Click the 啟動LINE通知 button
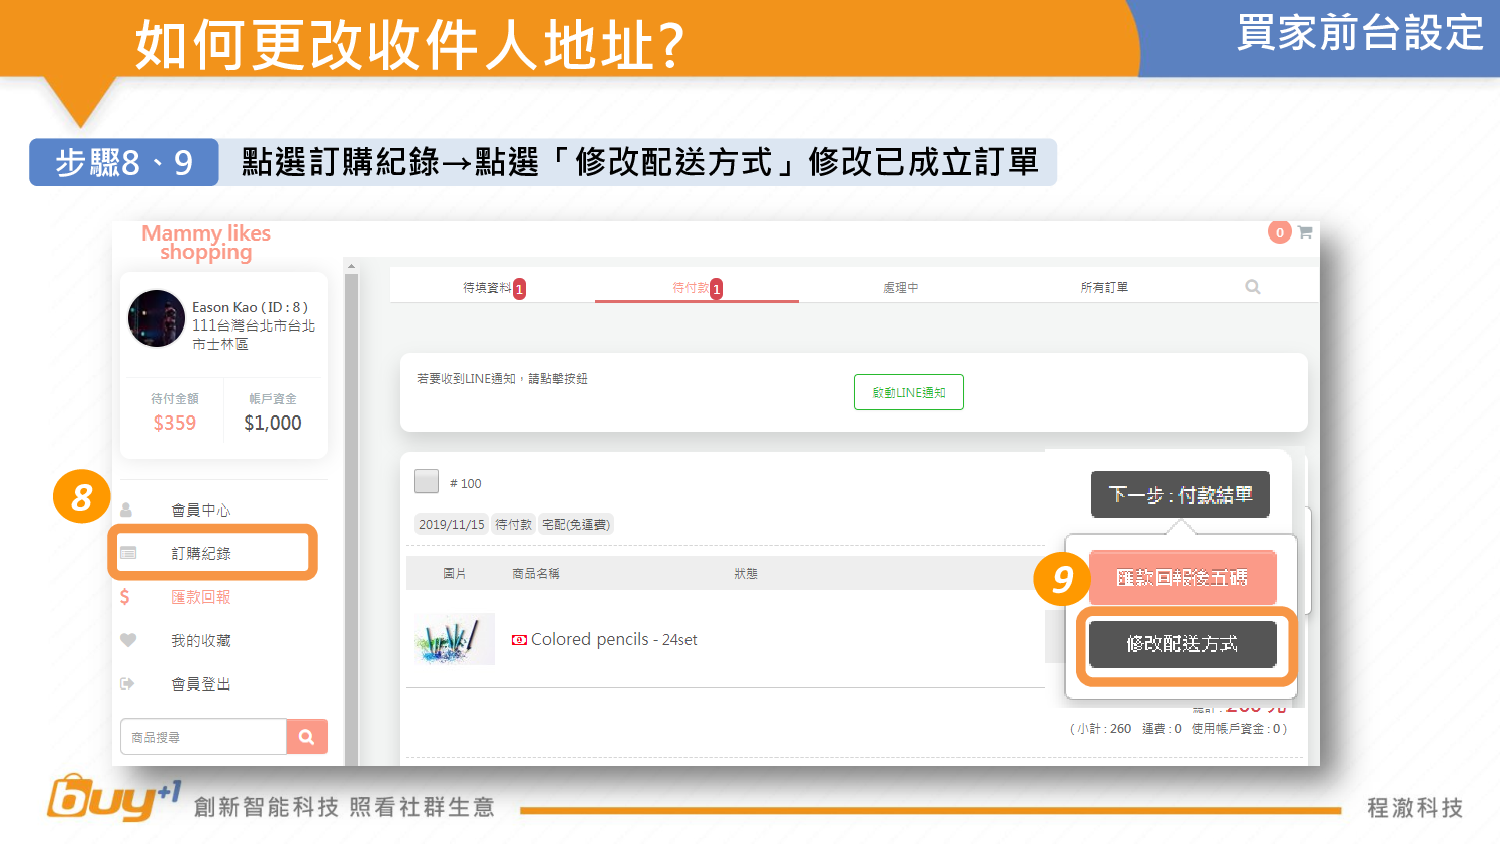This screenshot has height=844, width=1500. (x=908, y=392)
